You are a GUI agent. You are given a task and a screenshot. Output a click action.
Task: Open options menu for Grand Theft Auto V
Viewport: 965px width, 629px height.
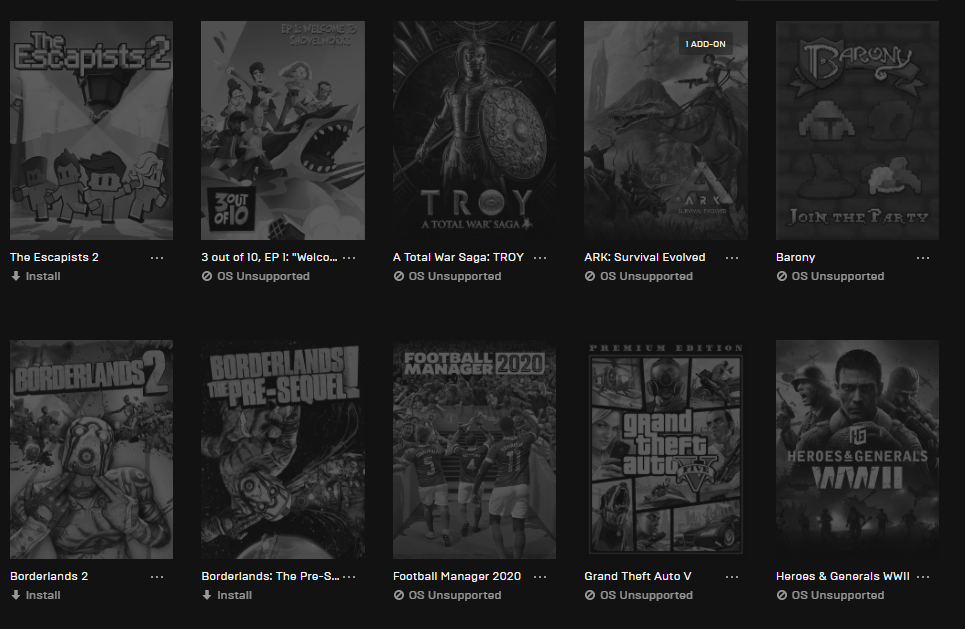(732, 577)
